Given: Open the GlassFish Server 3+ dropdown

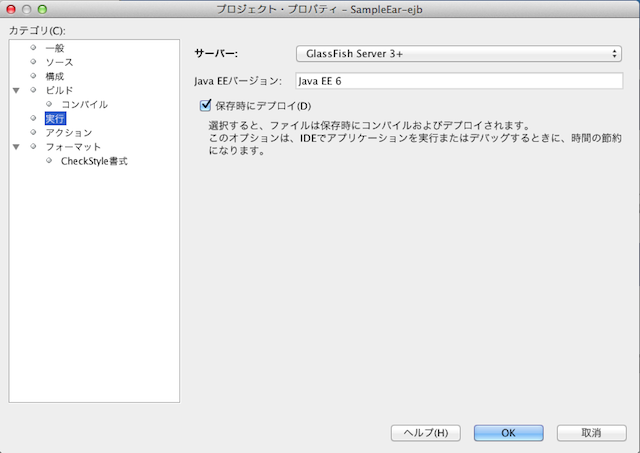Looking at the screenshot, I should coord(459,53).
